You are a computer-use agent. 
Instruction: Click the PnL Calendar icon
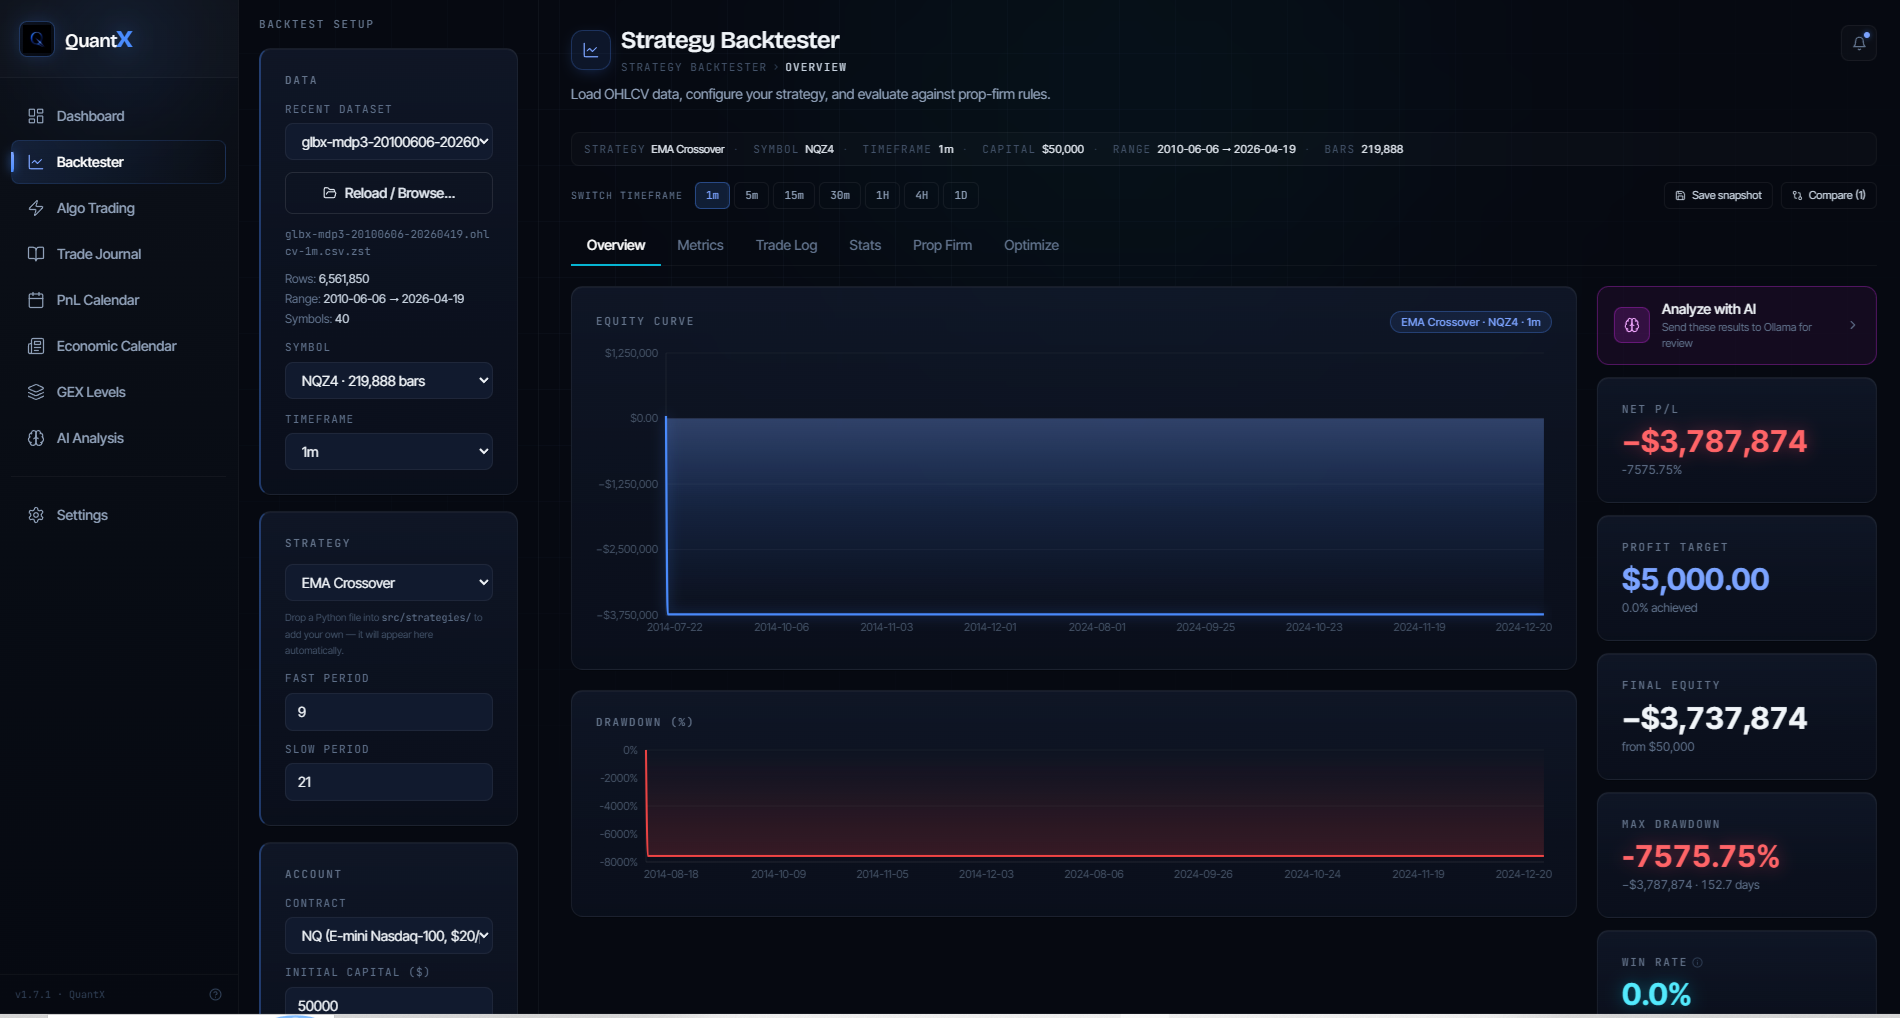36,300
